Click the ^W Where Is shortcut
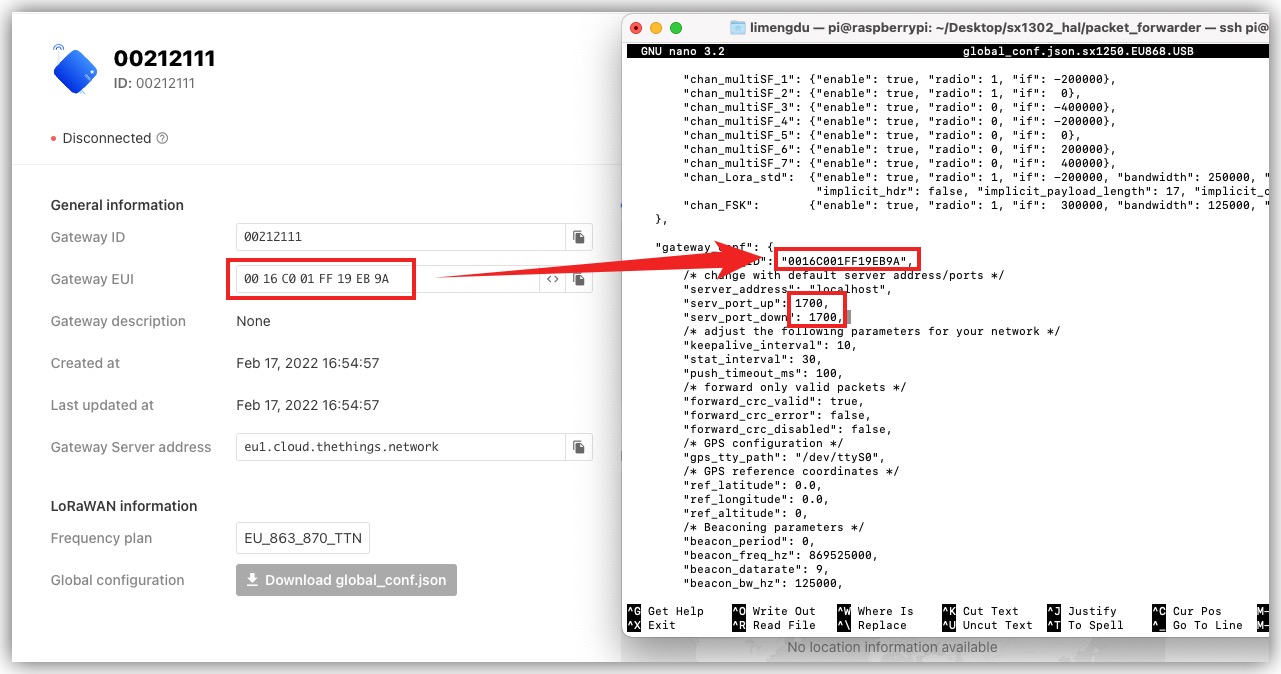The height and width of the screenshot is (674, 1281). (875, 611)
